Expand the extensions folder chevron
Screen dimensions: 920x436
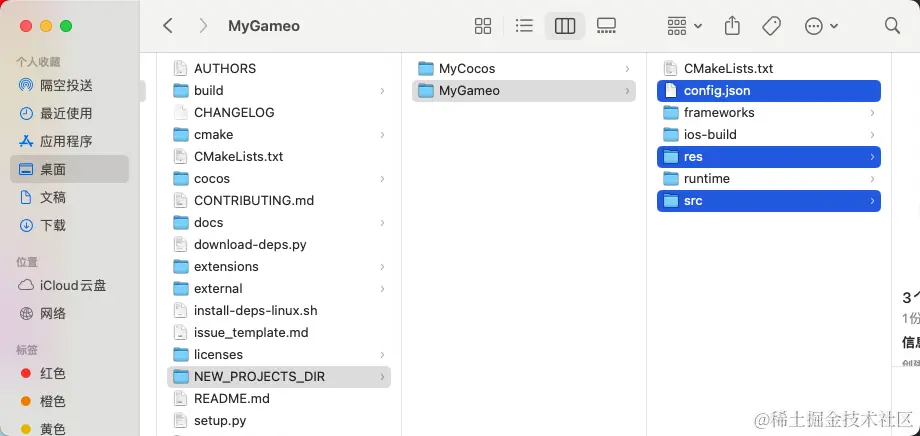382,266
